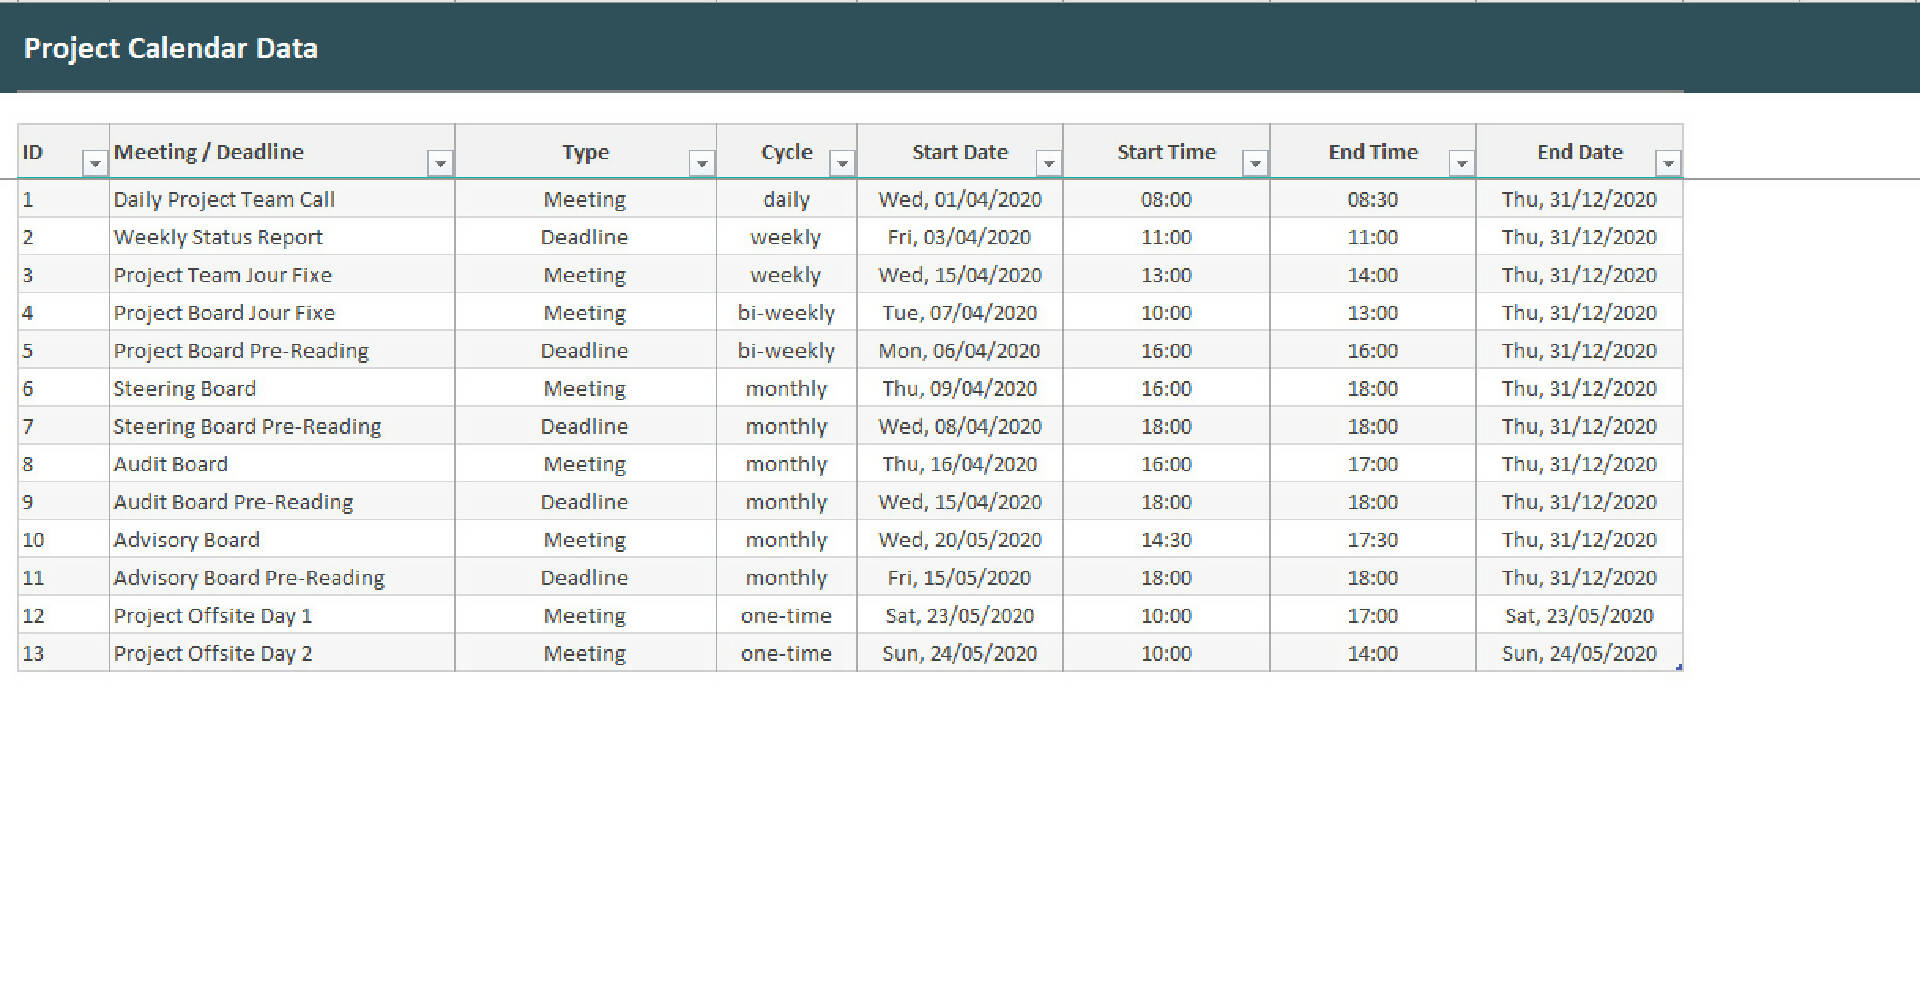
Task: Open the Start Date filter dropdown
Action: pos(1048,162)
